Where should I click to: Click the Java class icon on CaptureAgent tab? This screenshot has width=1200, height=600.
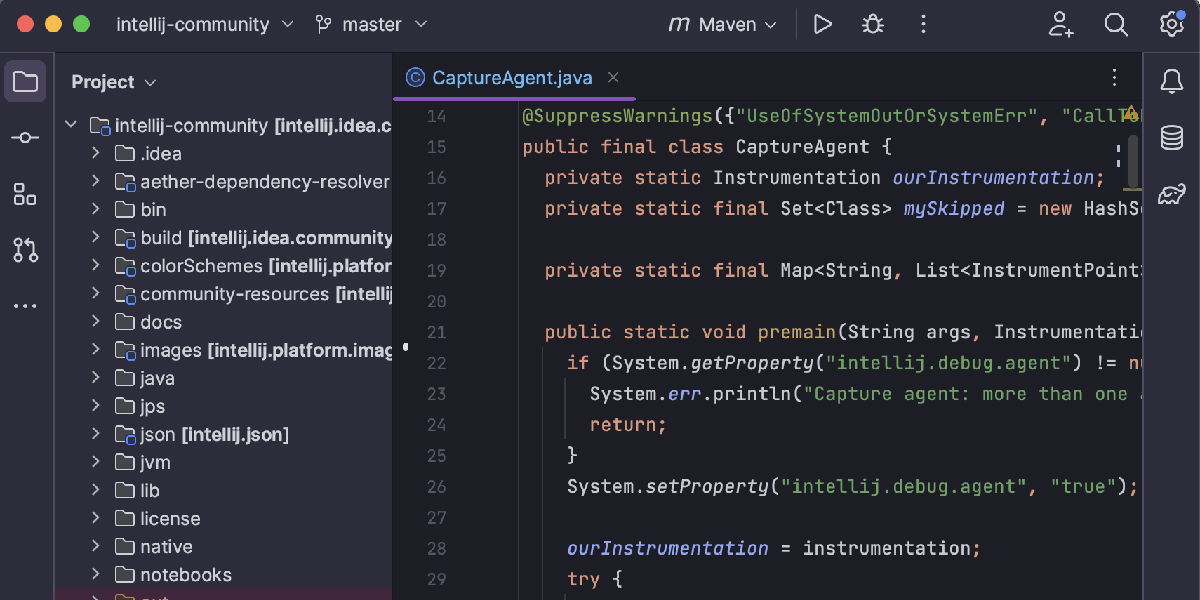click(414, 77)
